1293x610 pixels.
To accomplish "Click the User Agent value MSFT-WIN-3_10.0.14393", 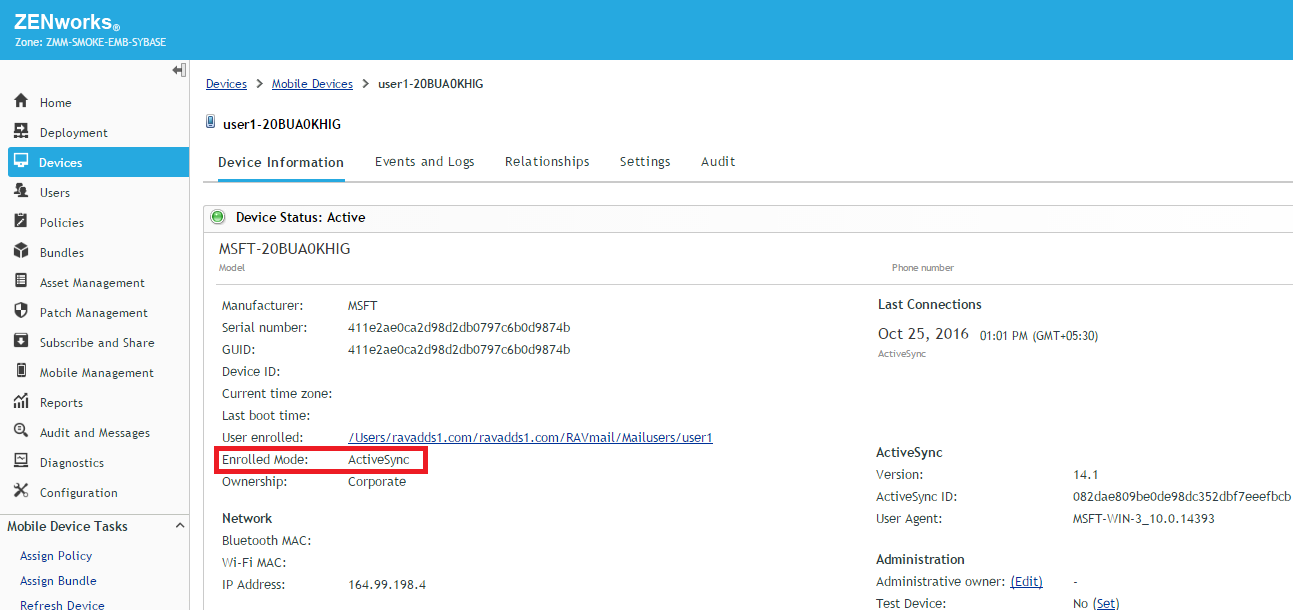I will pos(1144,519).
